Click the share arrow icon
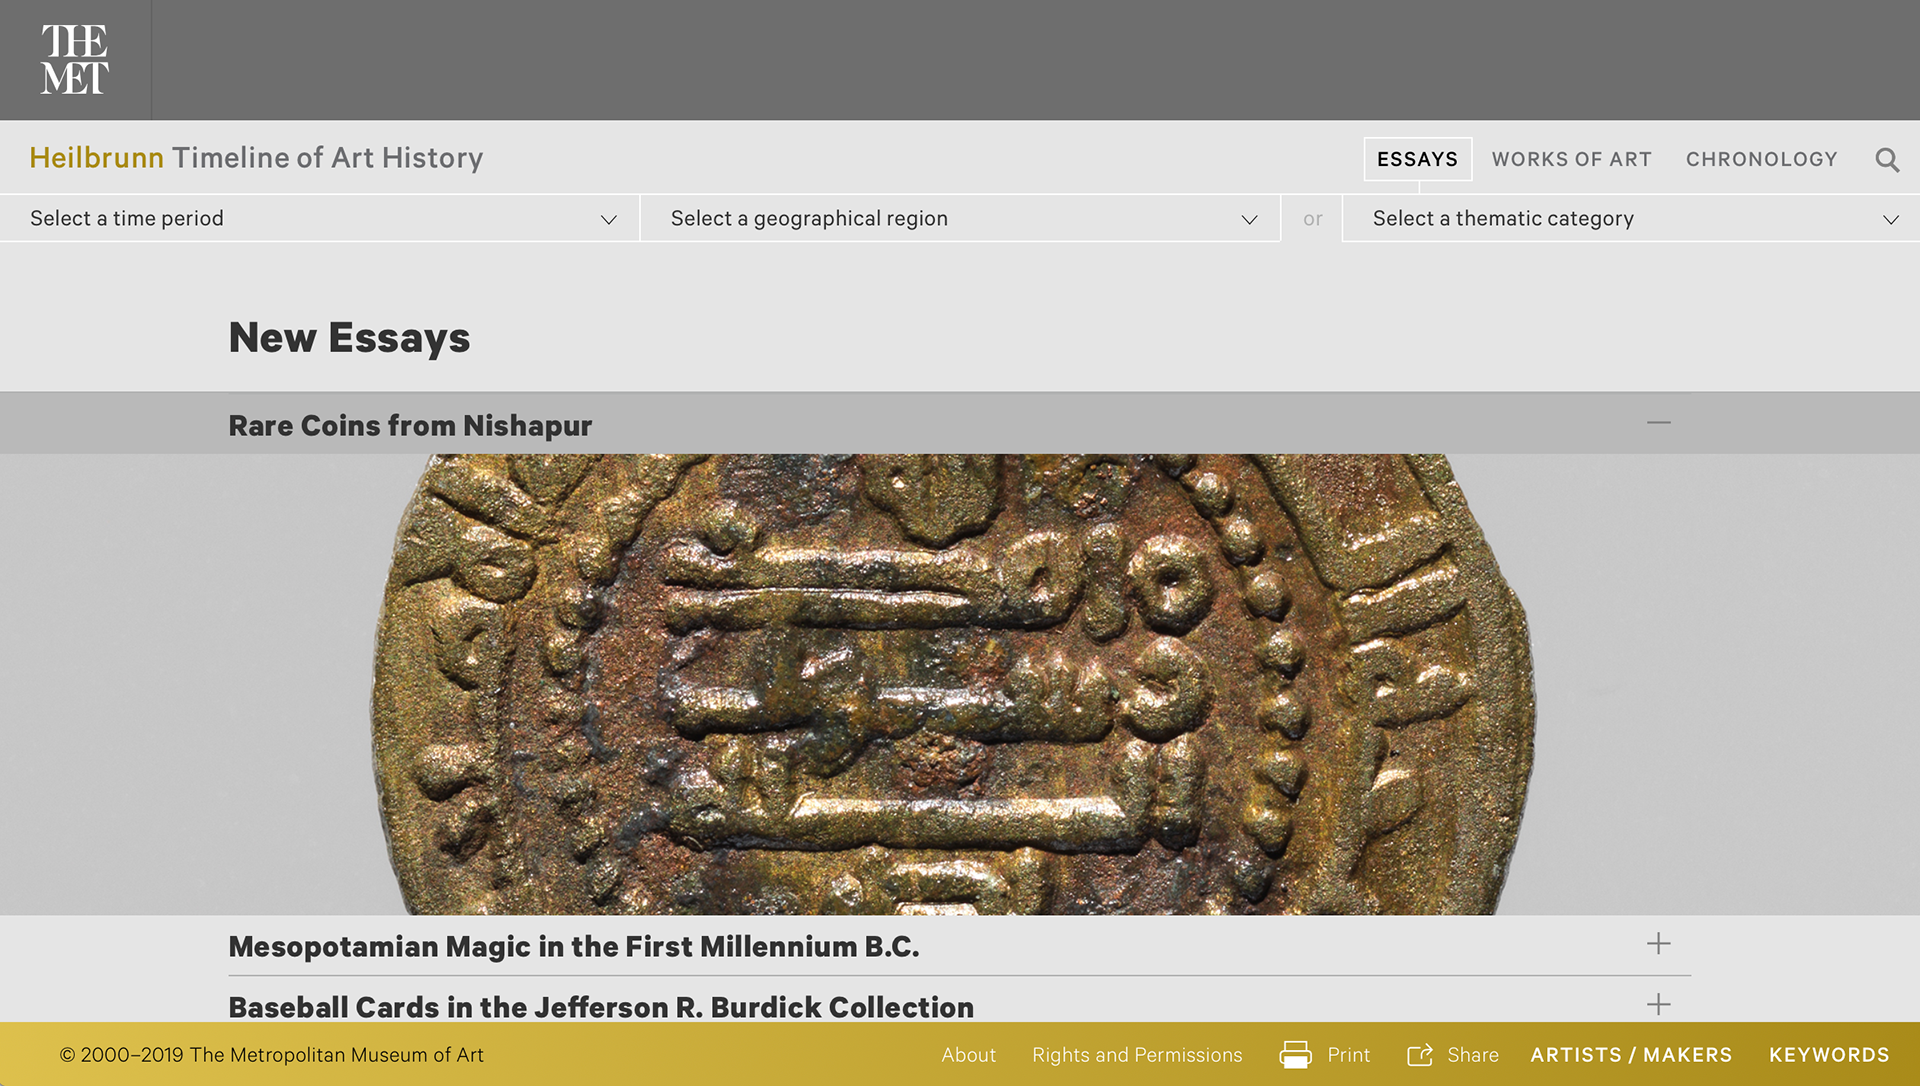The height and width of the screenshot is (1086, 1920). (1420, 1055)
